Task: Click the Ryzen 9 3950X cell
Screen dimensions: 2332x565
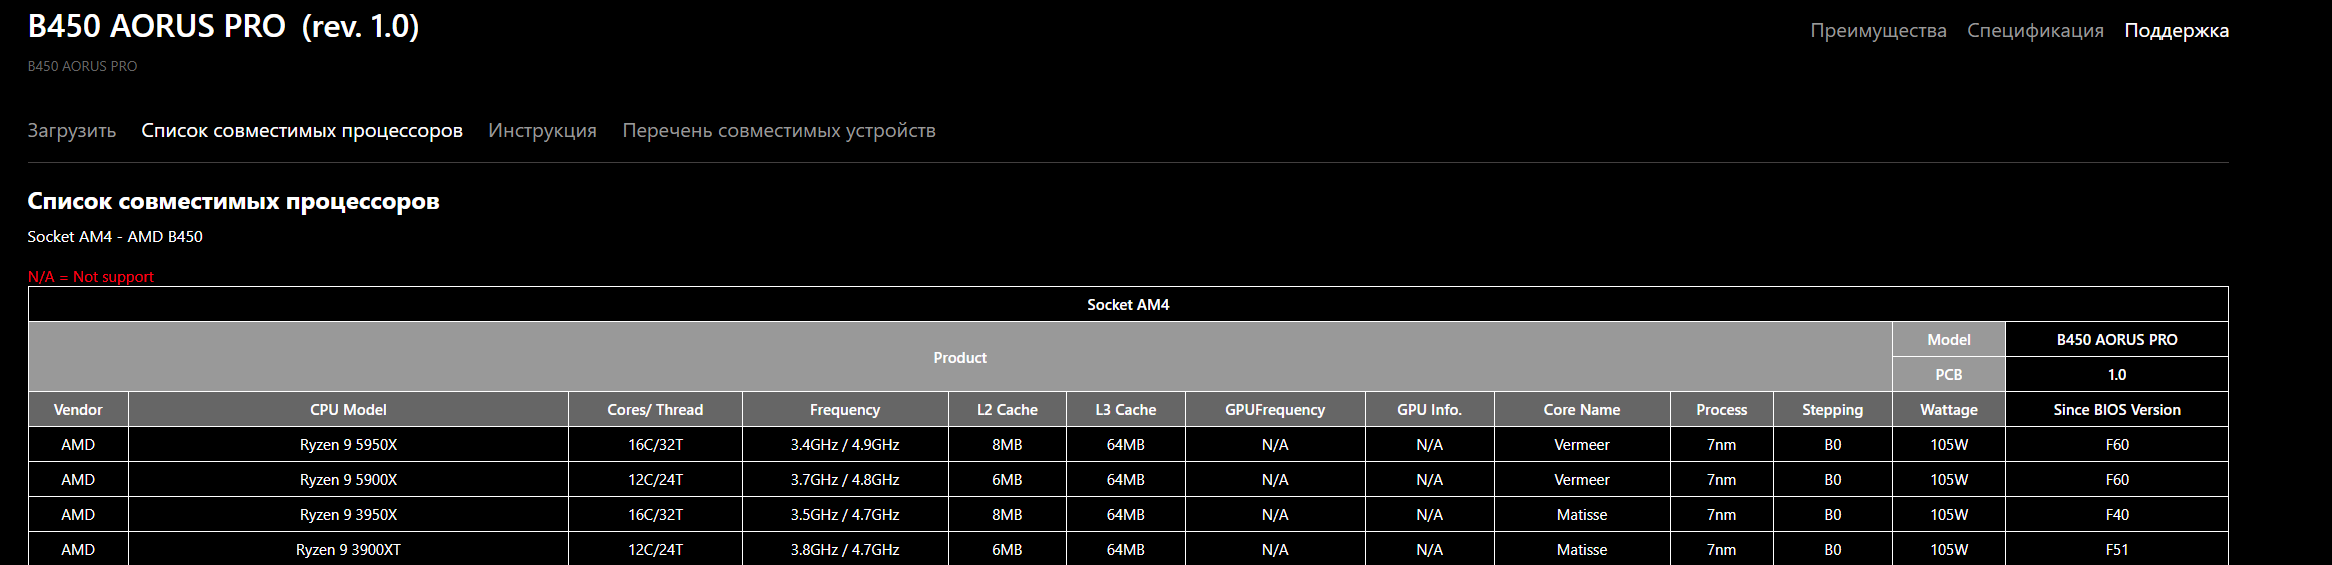Action: [x=348, y=515]
